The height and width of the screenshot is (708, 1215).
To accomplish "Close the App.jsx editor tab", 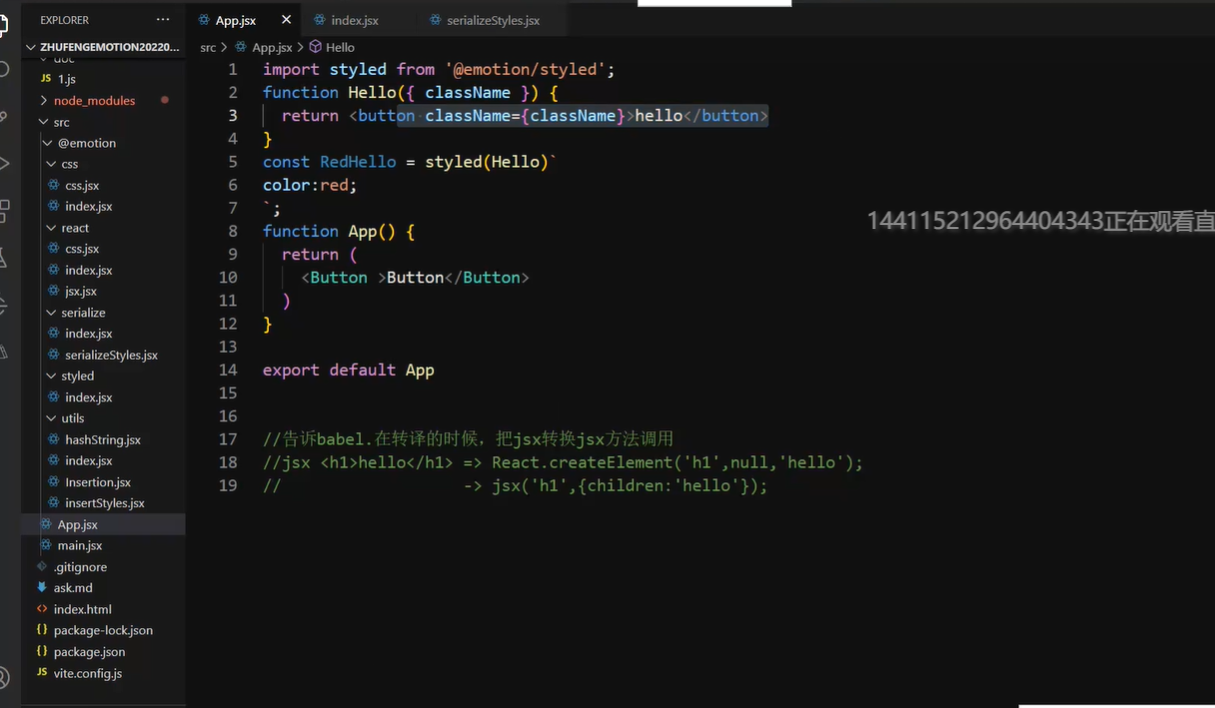I will (x=286, y=20).
